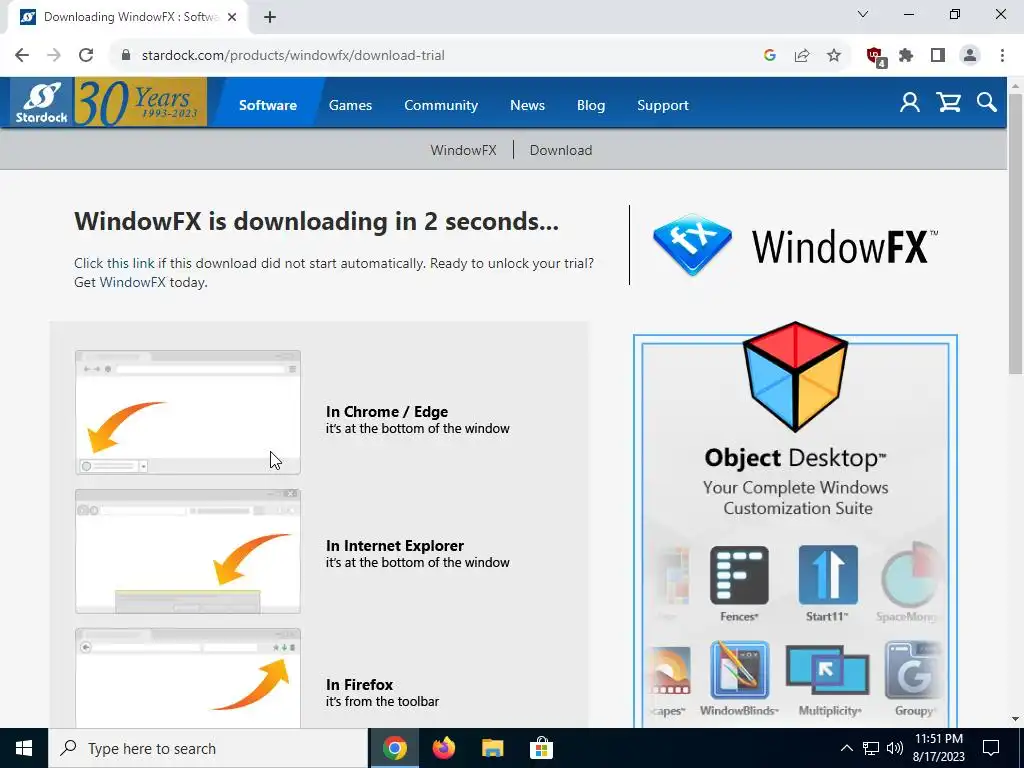
Task: Open the News menu item
Action: click(x=527, y=105)
